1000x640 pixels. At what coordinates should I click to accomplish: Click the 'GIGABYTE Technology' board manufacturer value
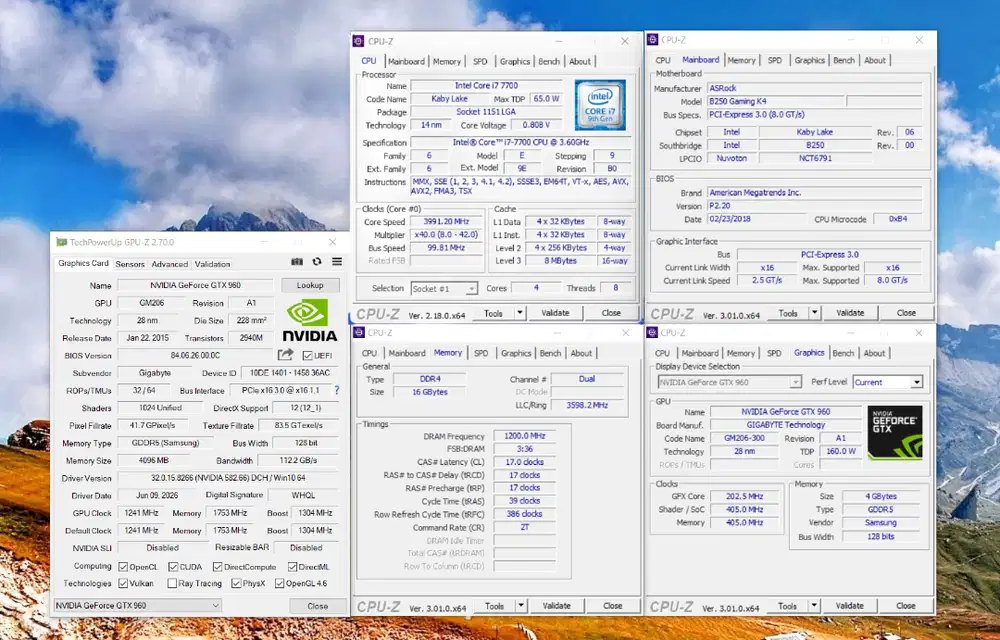coord(785,425)
